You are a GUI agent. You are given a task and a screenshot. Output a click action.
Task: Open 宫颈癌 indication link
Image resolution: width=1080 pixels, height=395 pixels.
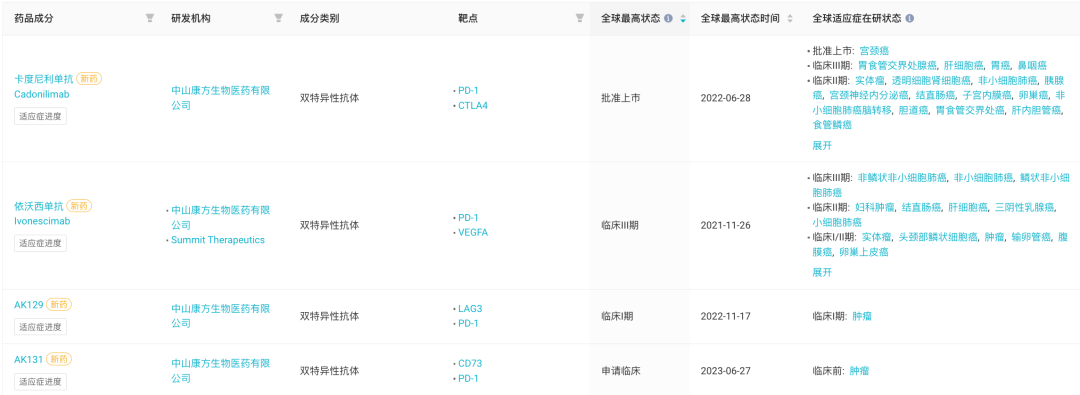pyautogui.click(x=874, y=51)
